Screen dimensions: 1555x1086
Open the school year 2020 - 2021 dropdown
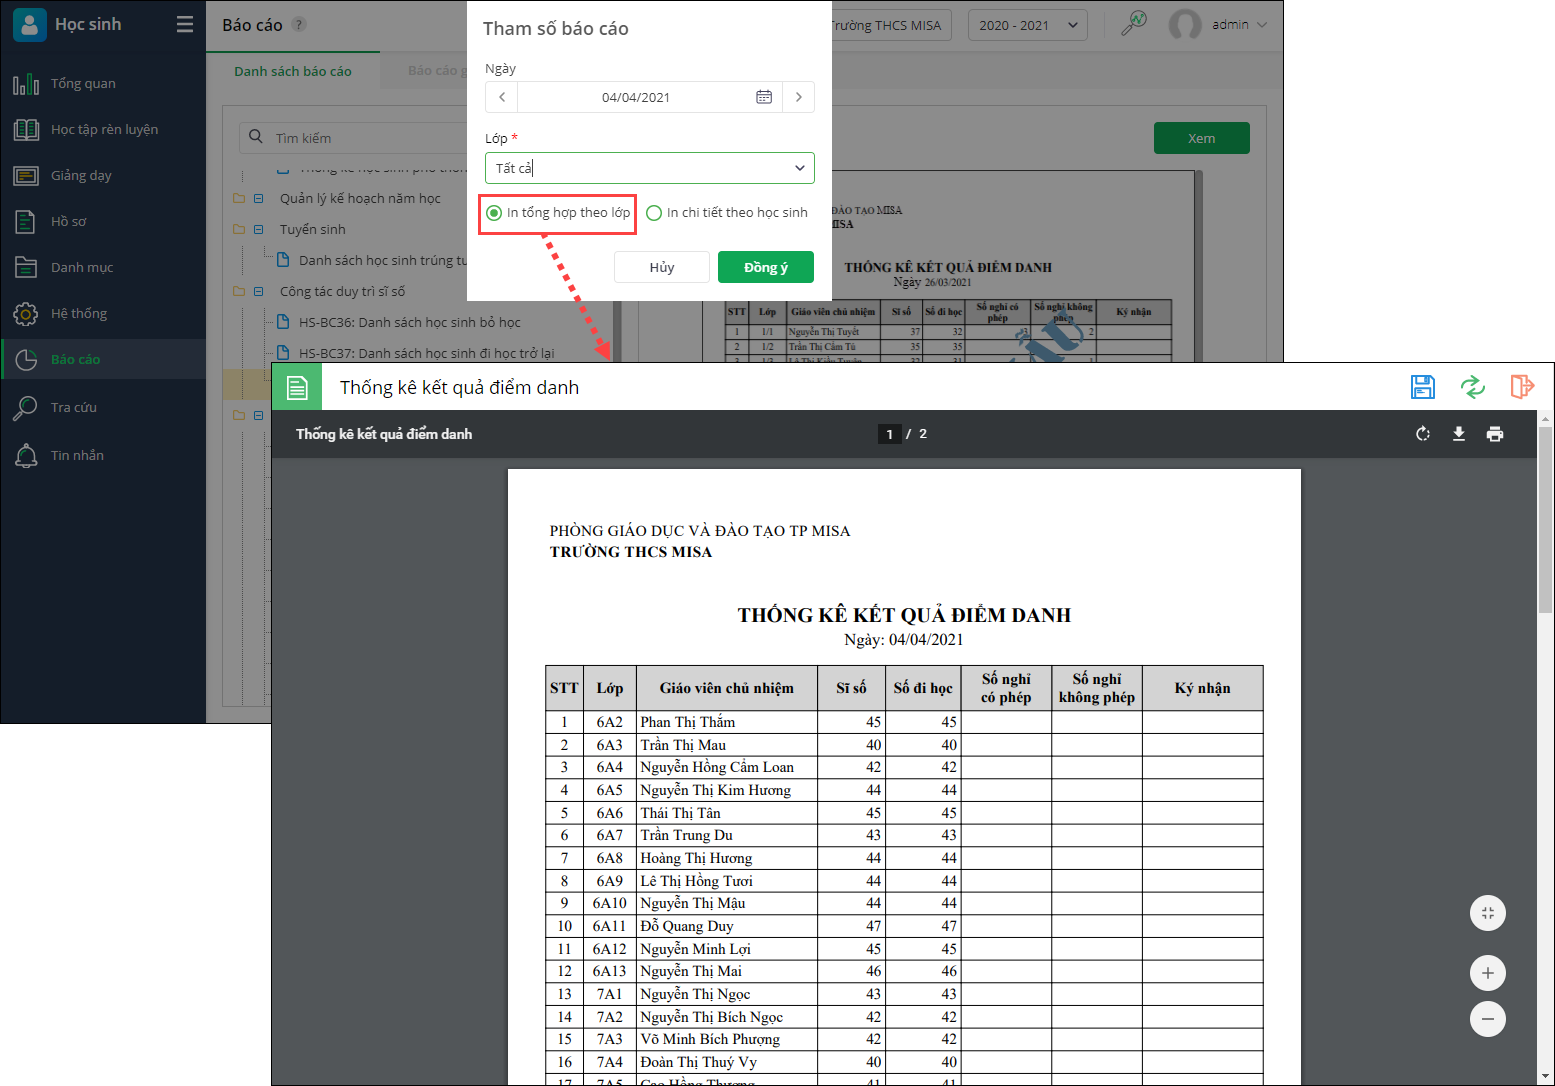[1028, 25]
